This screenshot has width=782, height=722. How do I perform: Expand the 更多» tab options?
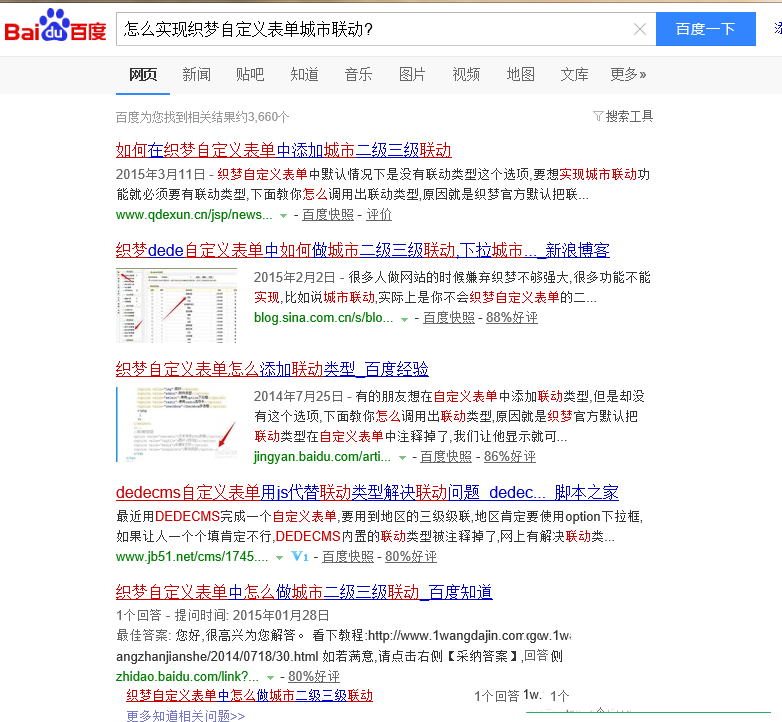628,75
